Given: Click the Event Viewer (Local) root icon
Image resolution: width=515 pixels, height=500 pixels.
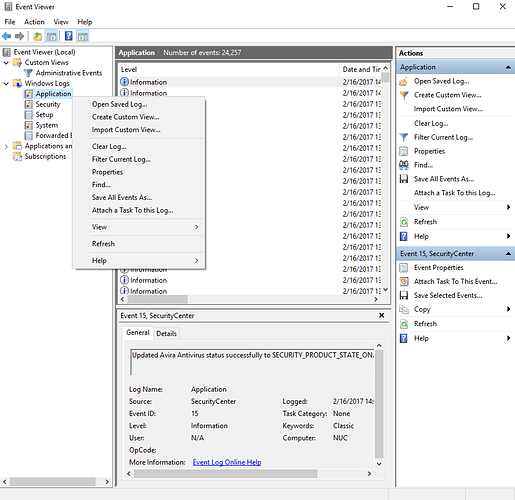Looking at the screenshot, I should coord(7,52).
